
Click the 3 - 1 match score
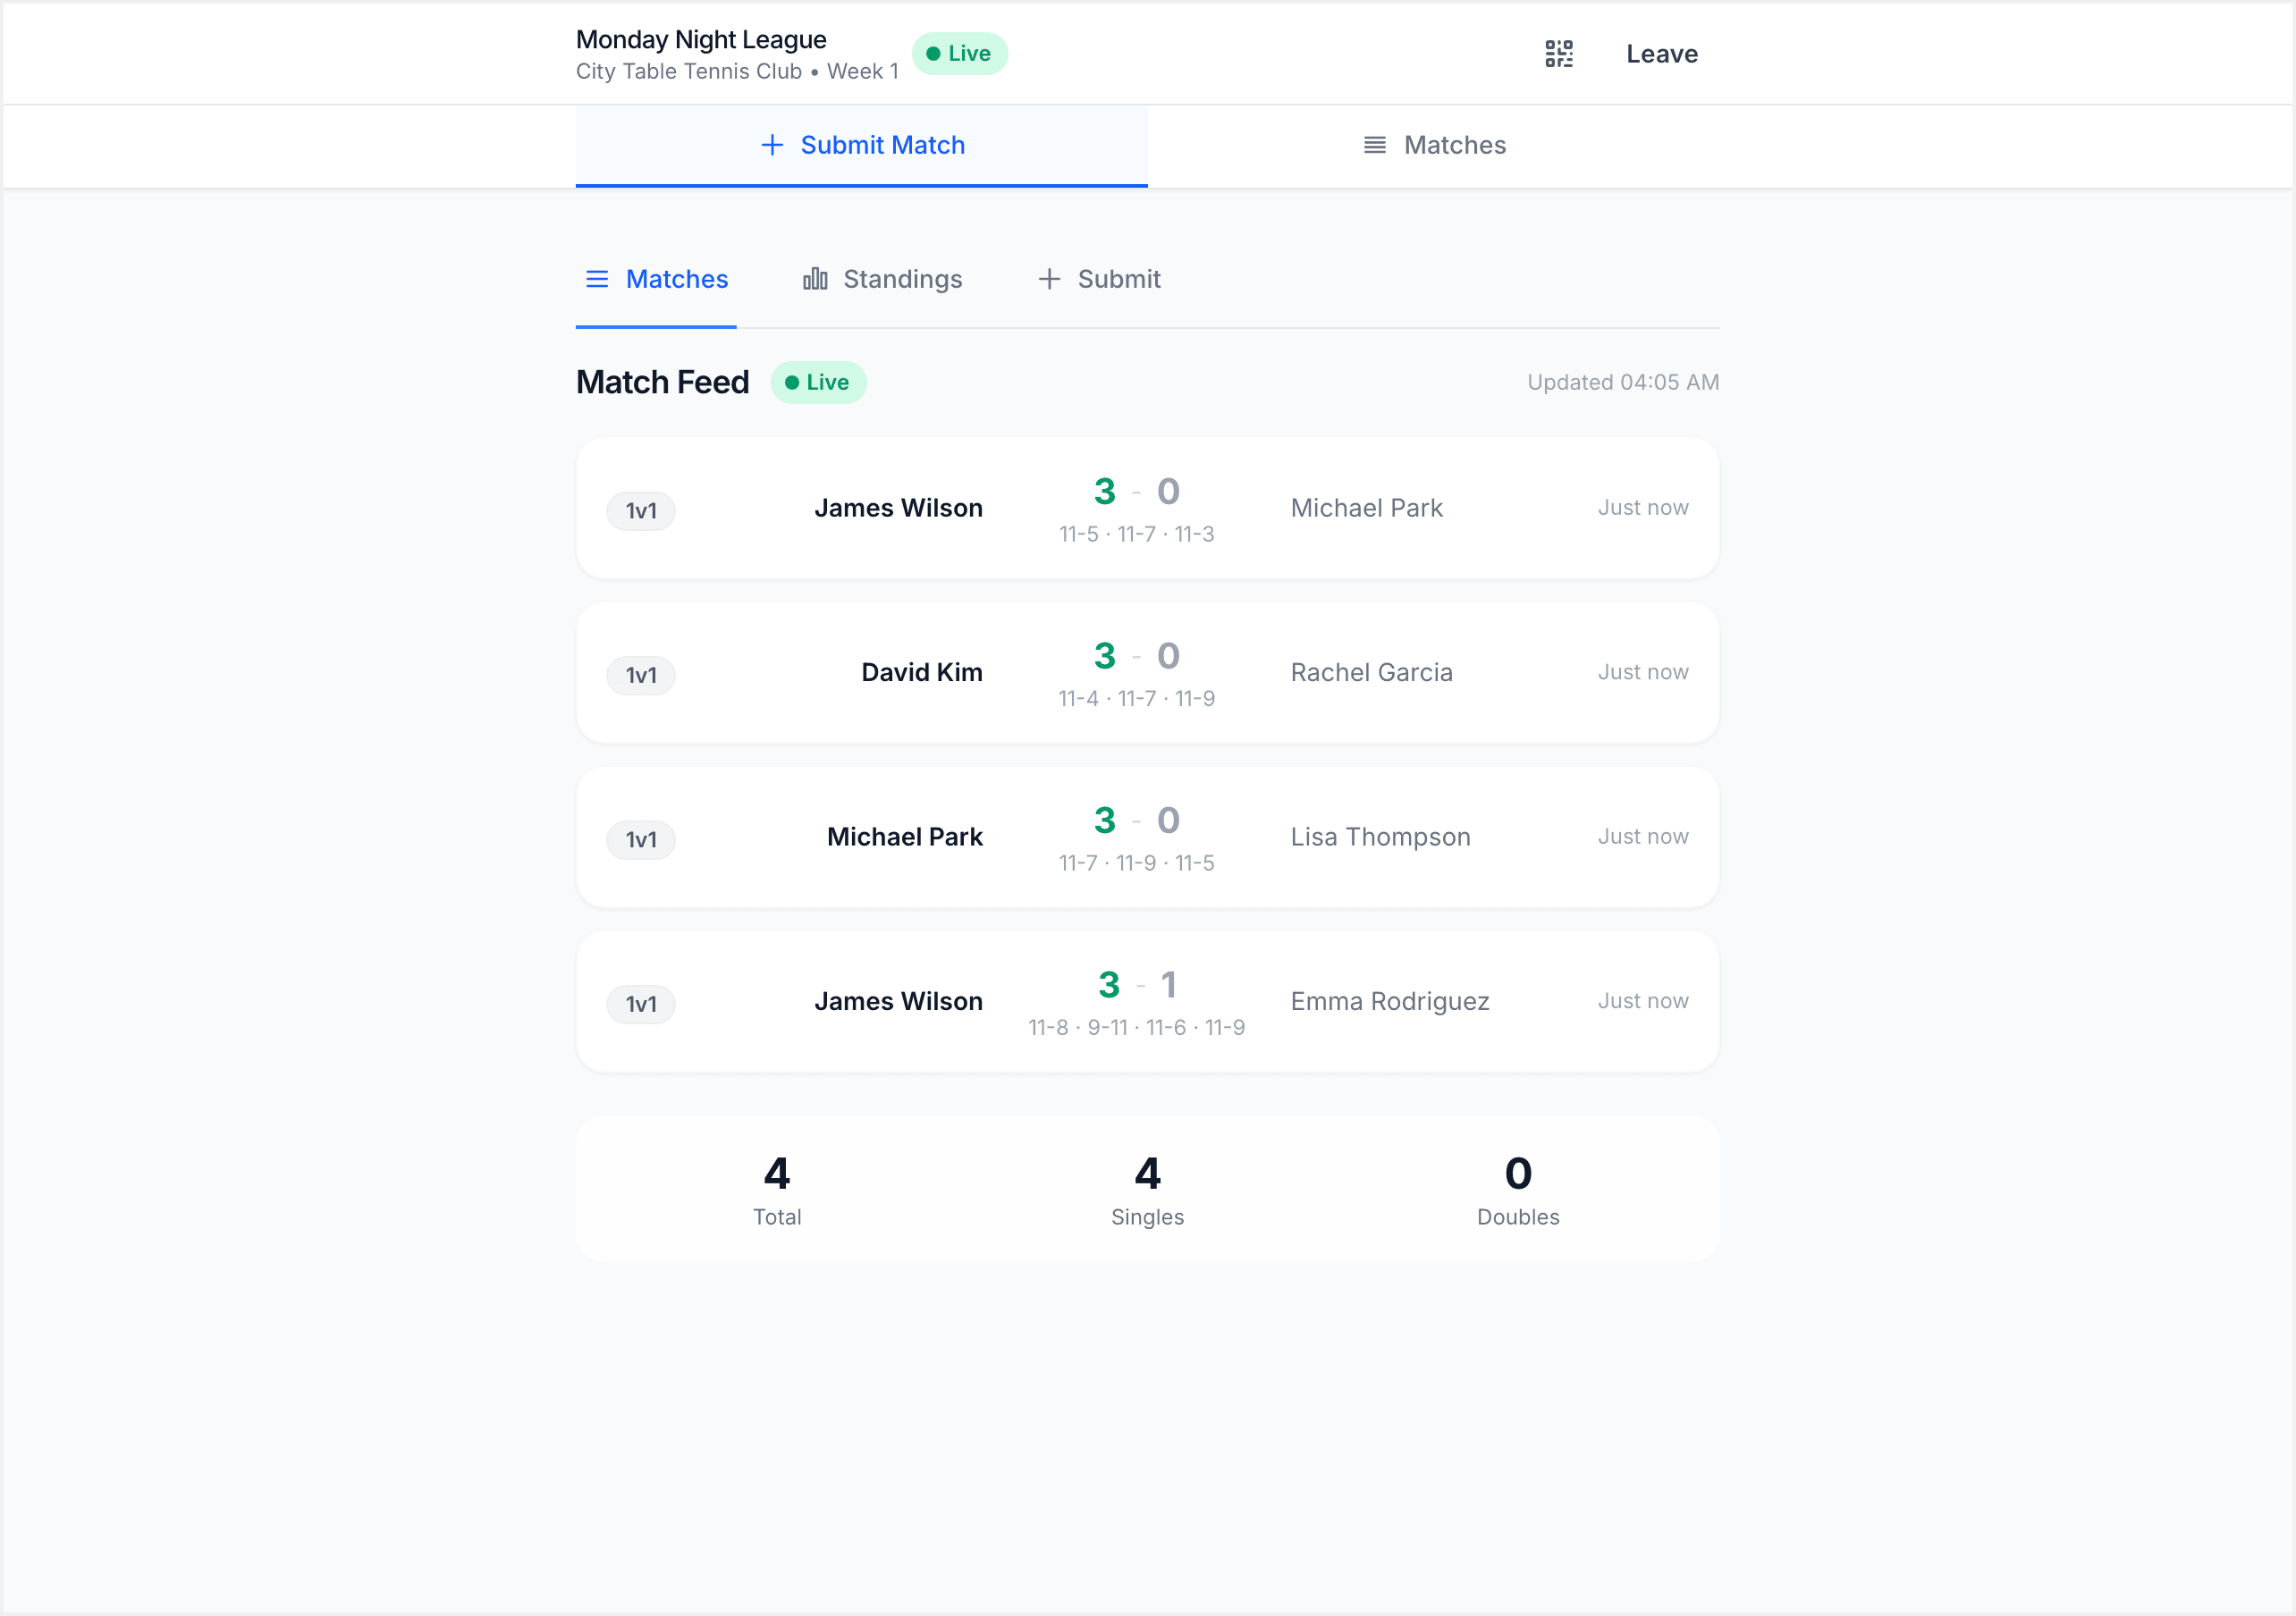[x=1137, y=985]
